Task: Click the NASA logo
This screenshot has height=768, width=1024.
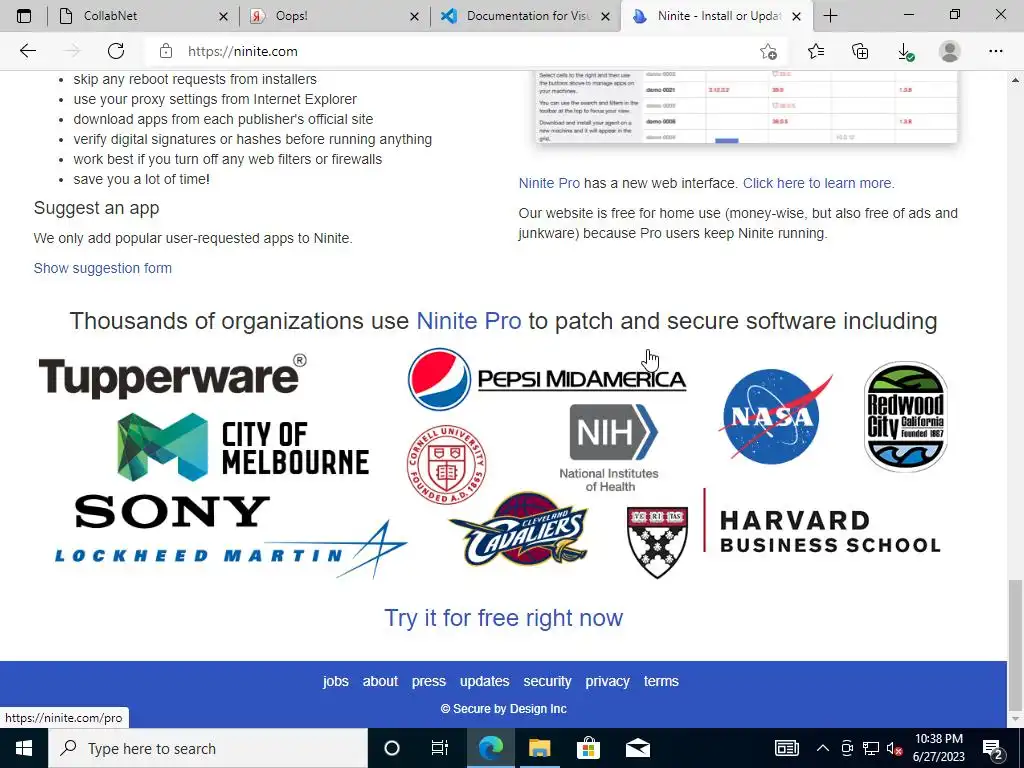Action: tap(775, 417)
